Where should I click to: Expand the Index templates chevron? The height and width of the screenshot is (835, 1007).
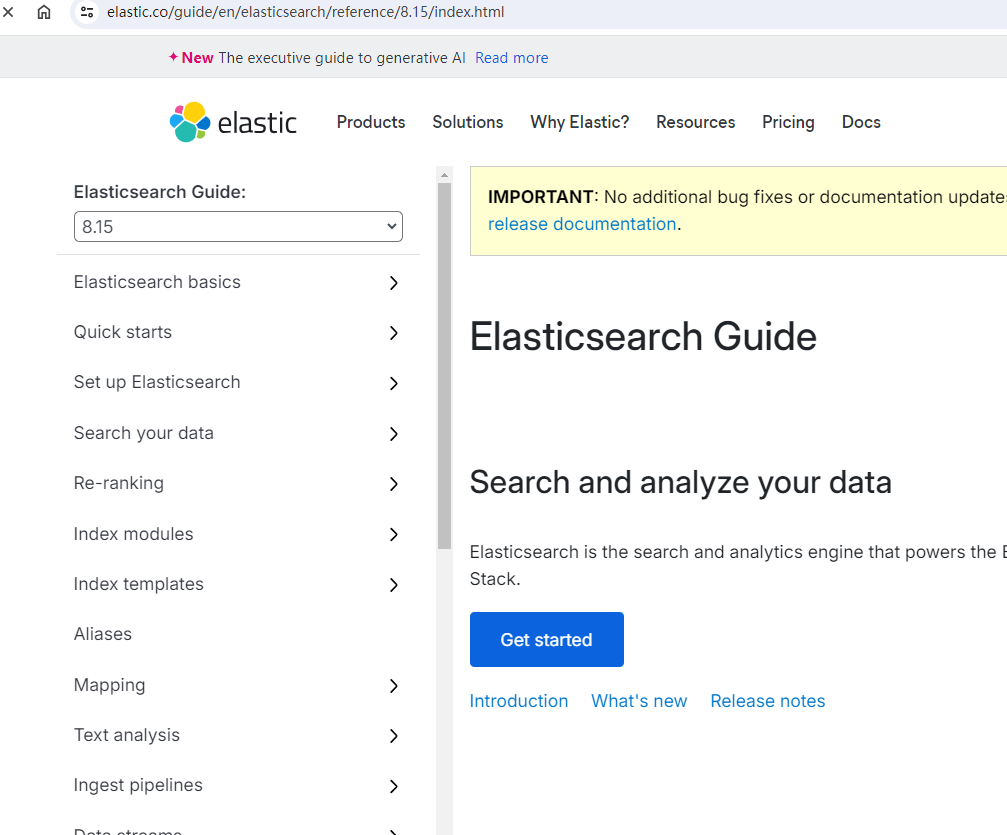pyautogui.click(x=394, y=585)
